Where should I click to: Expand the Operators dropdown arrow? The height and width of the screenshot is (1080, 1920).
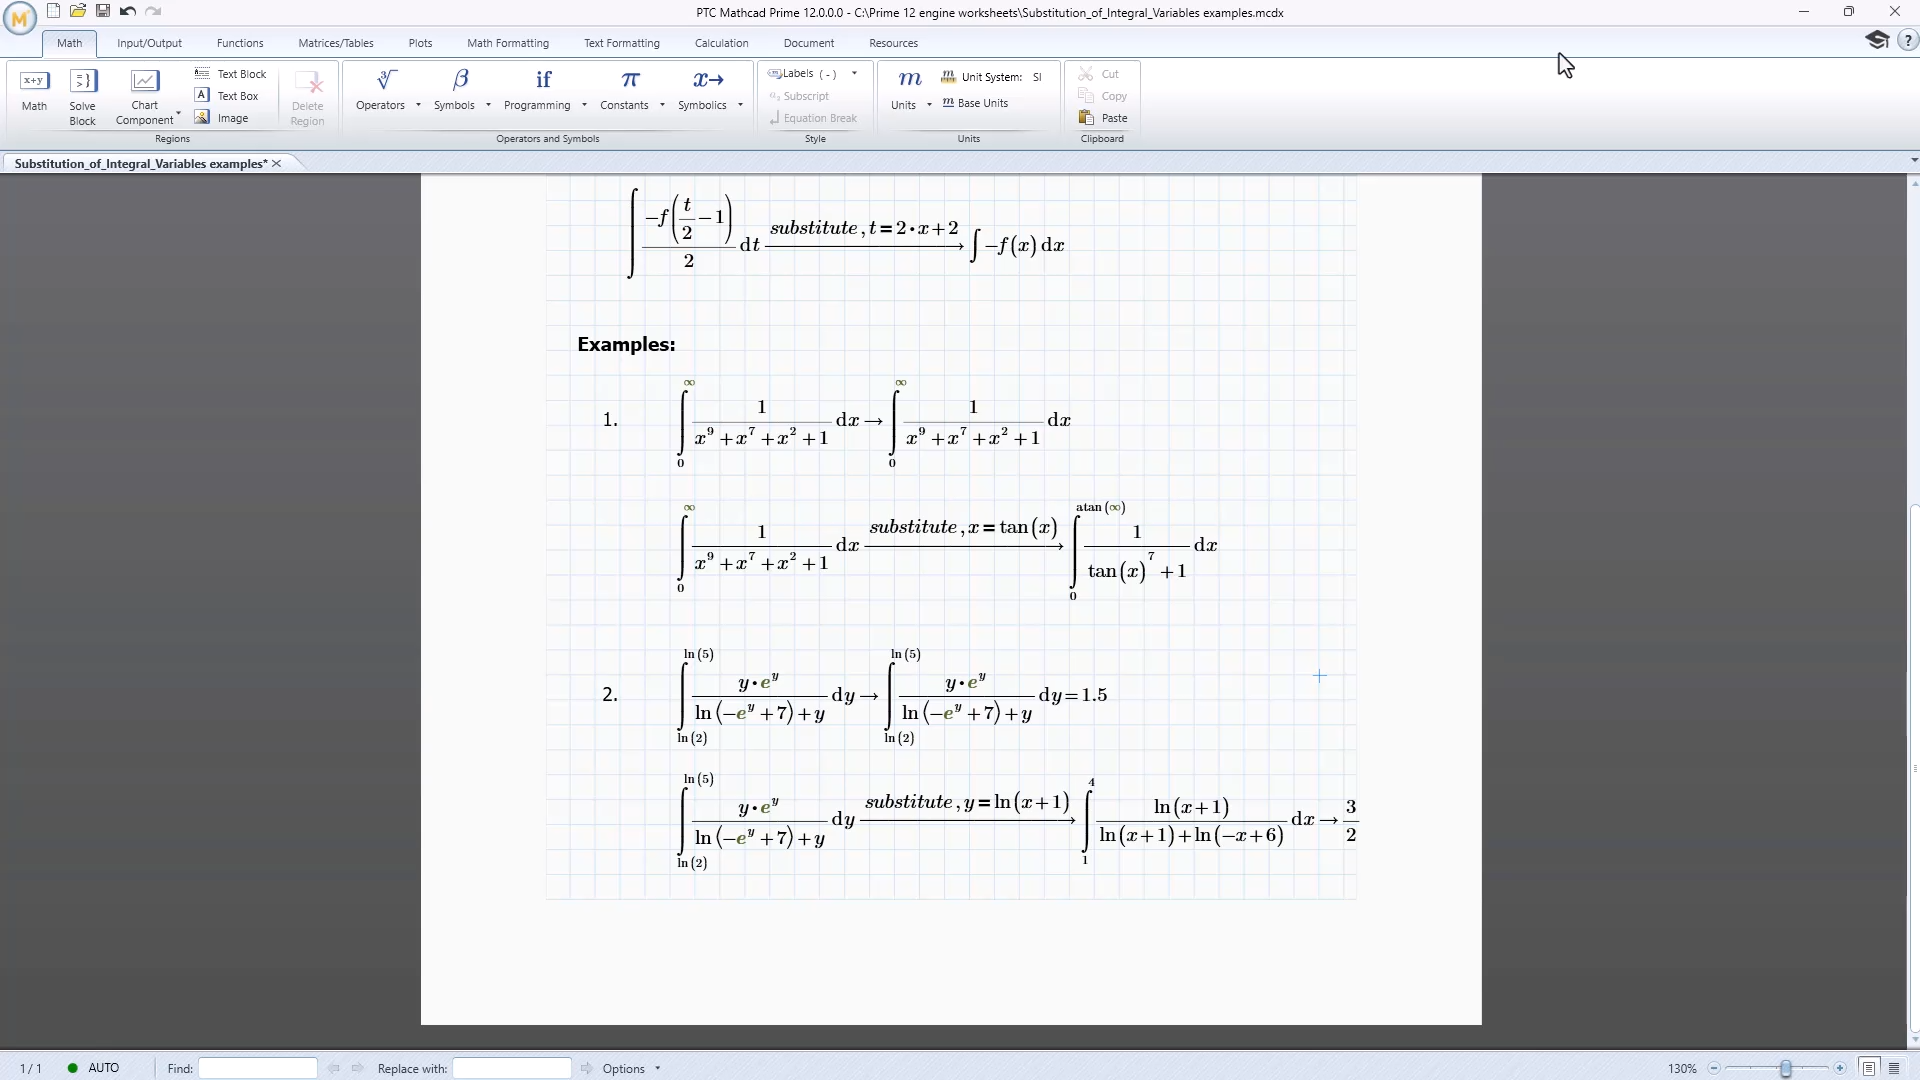(x=418, y=105)
